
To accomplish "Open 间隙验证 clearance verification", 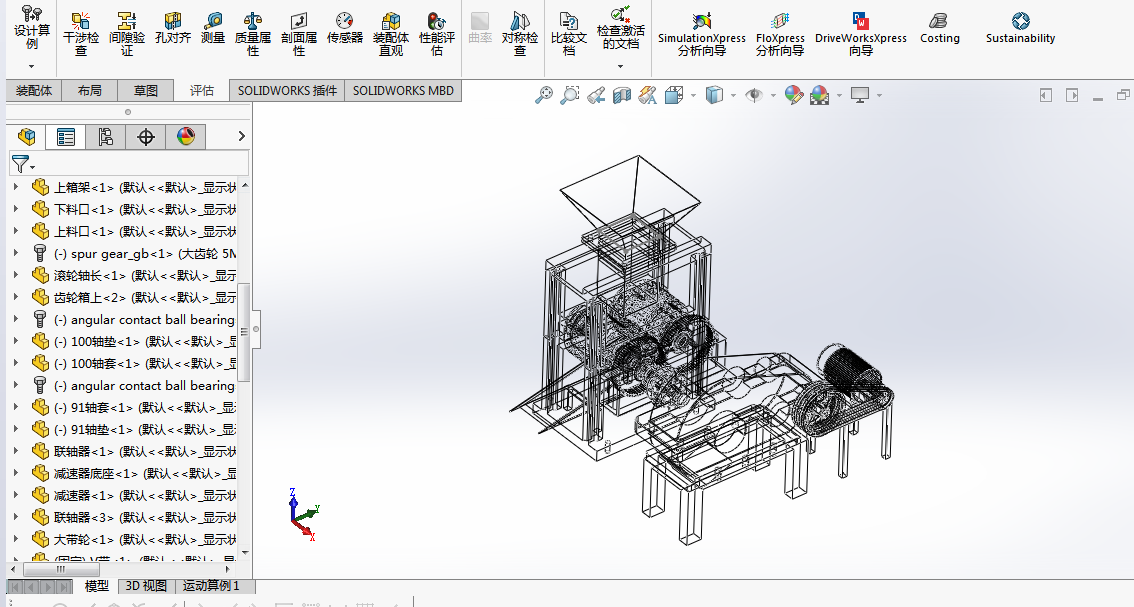I will 127,34.
